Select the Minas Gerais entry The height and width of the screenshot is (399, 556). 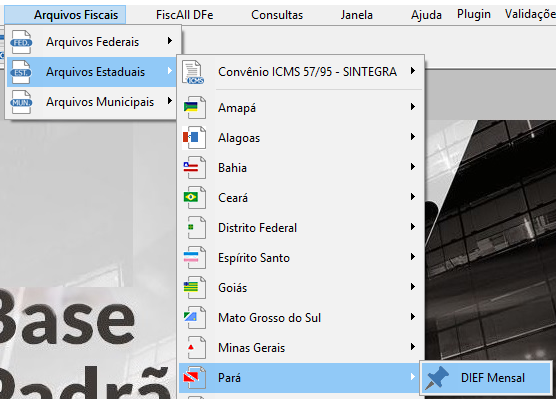[x=301, y=348]
